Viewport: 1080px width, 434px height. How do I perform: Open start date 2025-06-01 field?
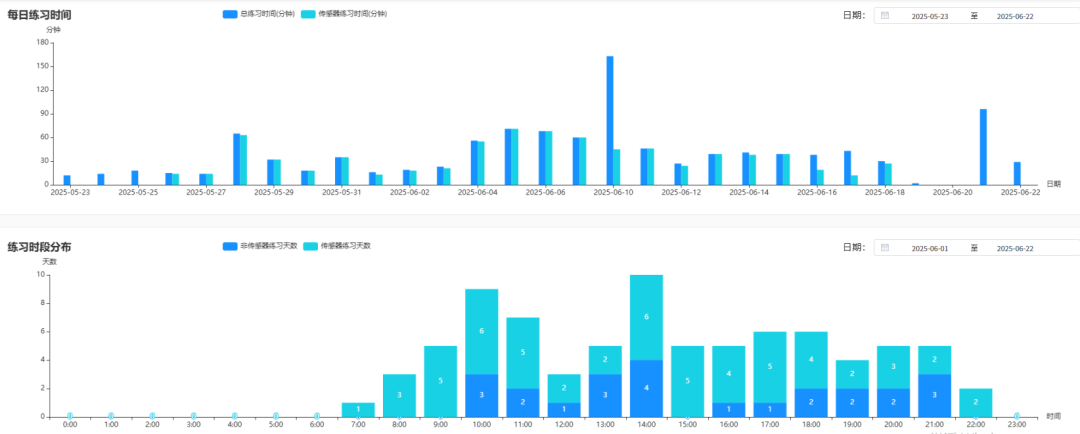coord(929,248)
